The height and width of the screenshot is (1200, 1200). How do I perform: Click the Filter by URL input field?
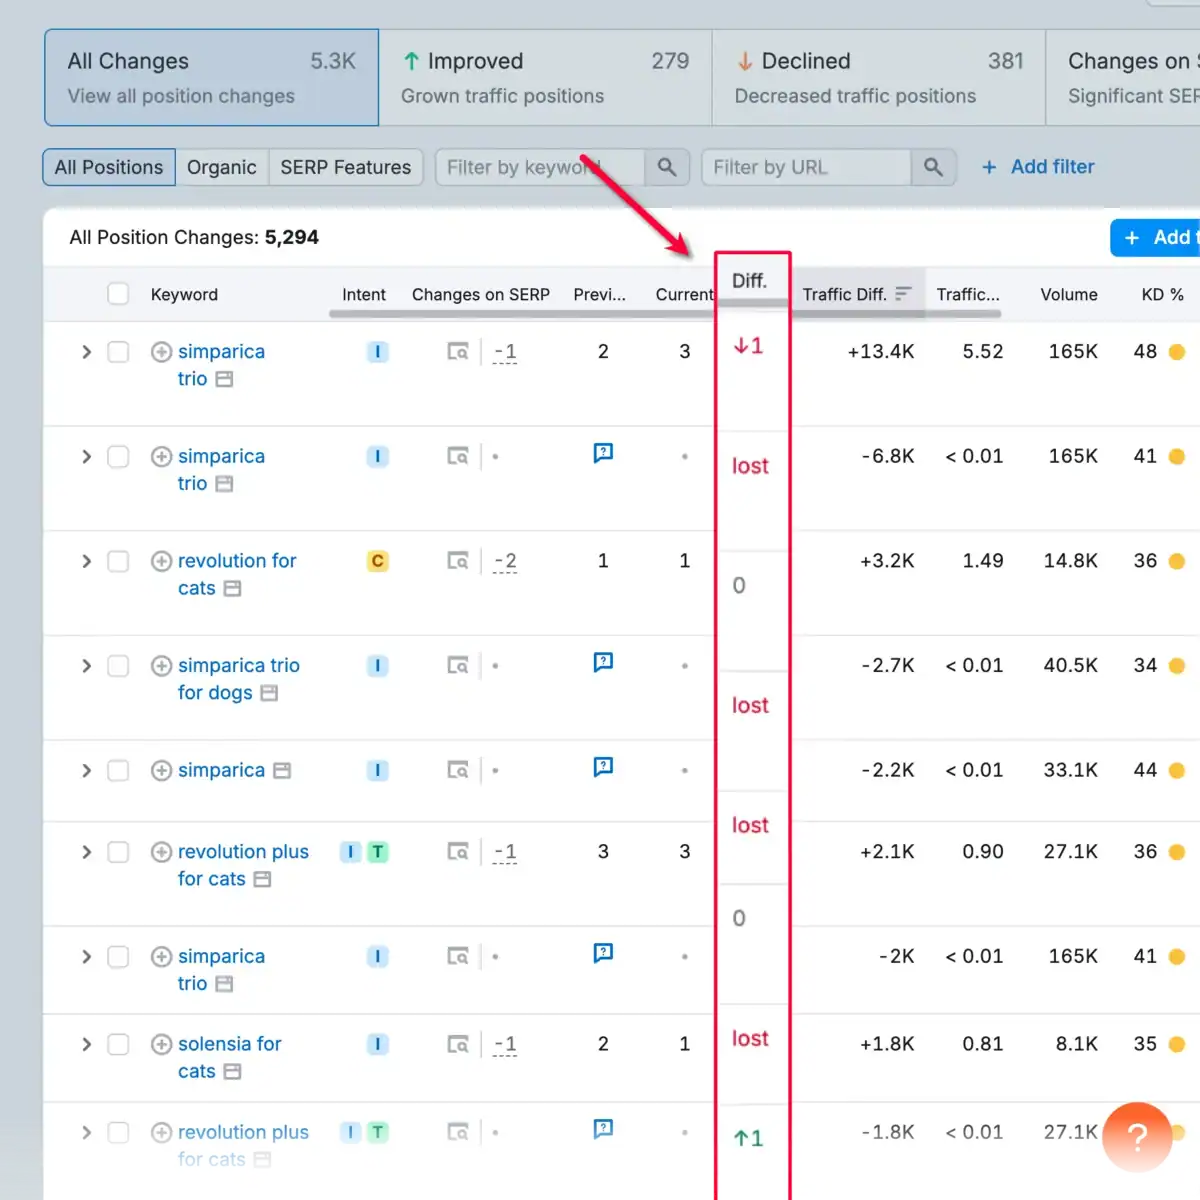coord(805,167)
